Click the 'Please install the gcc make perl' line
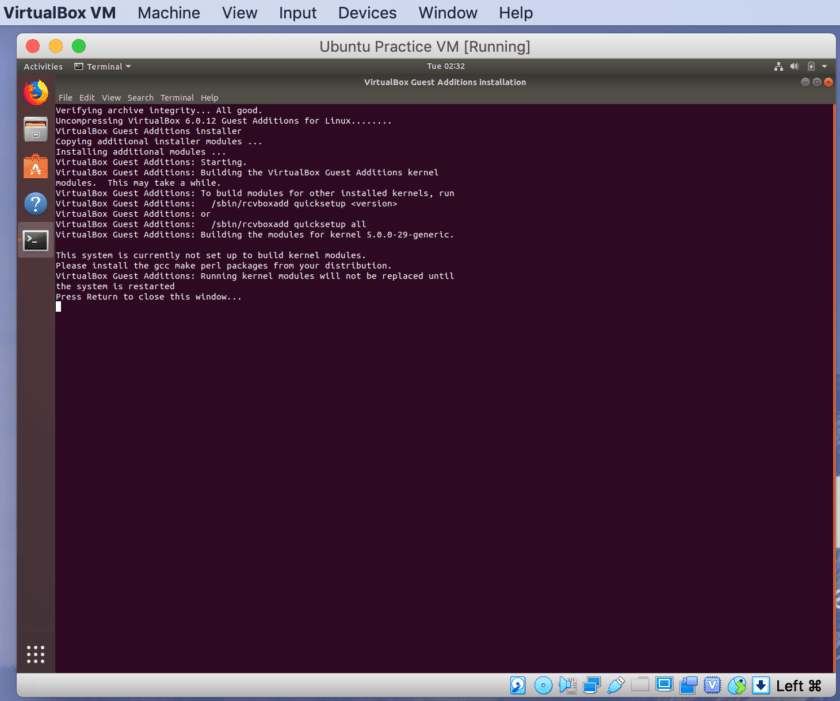The width and height of the screenshot is (840, 701). 223,266
